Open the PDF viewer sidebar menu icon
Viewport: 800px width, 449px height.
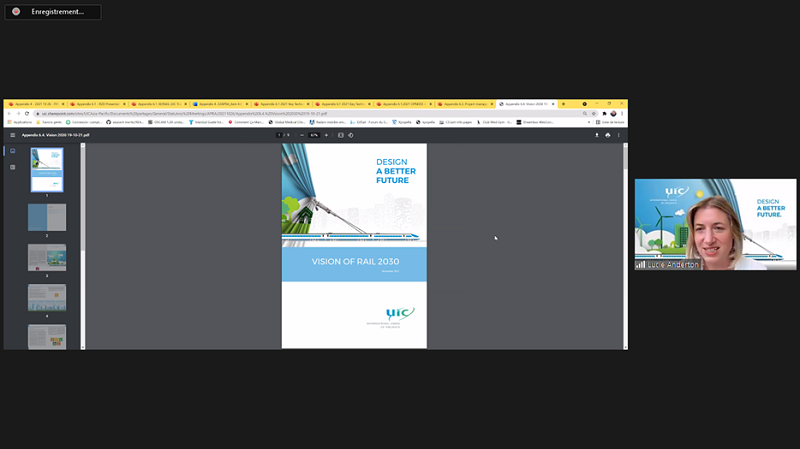13,135
